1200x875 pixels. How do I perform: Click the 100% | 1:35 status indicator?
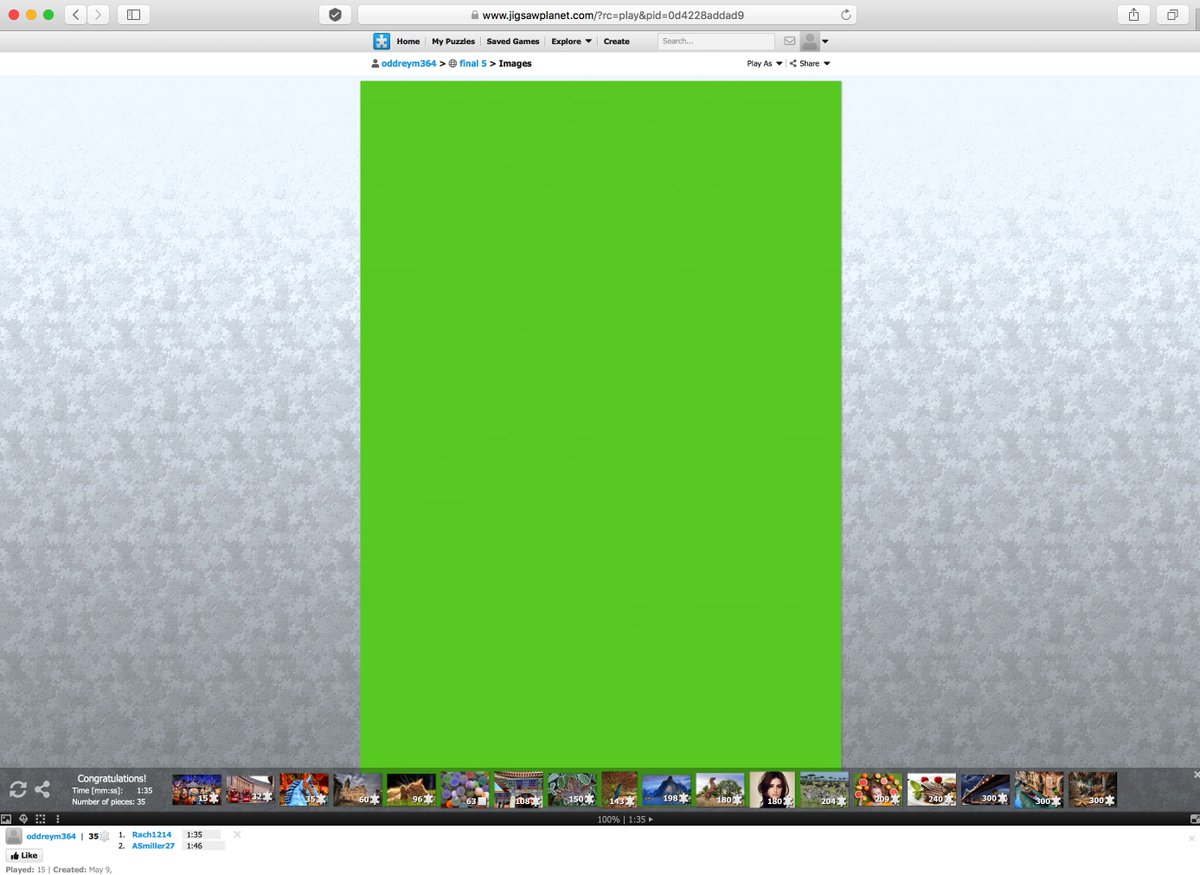click(x=624, y=819)
